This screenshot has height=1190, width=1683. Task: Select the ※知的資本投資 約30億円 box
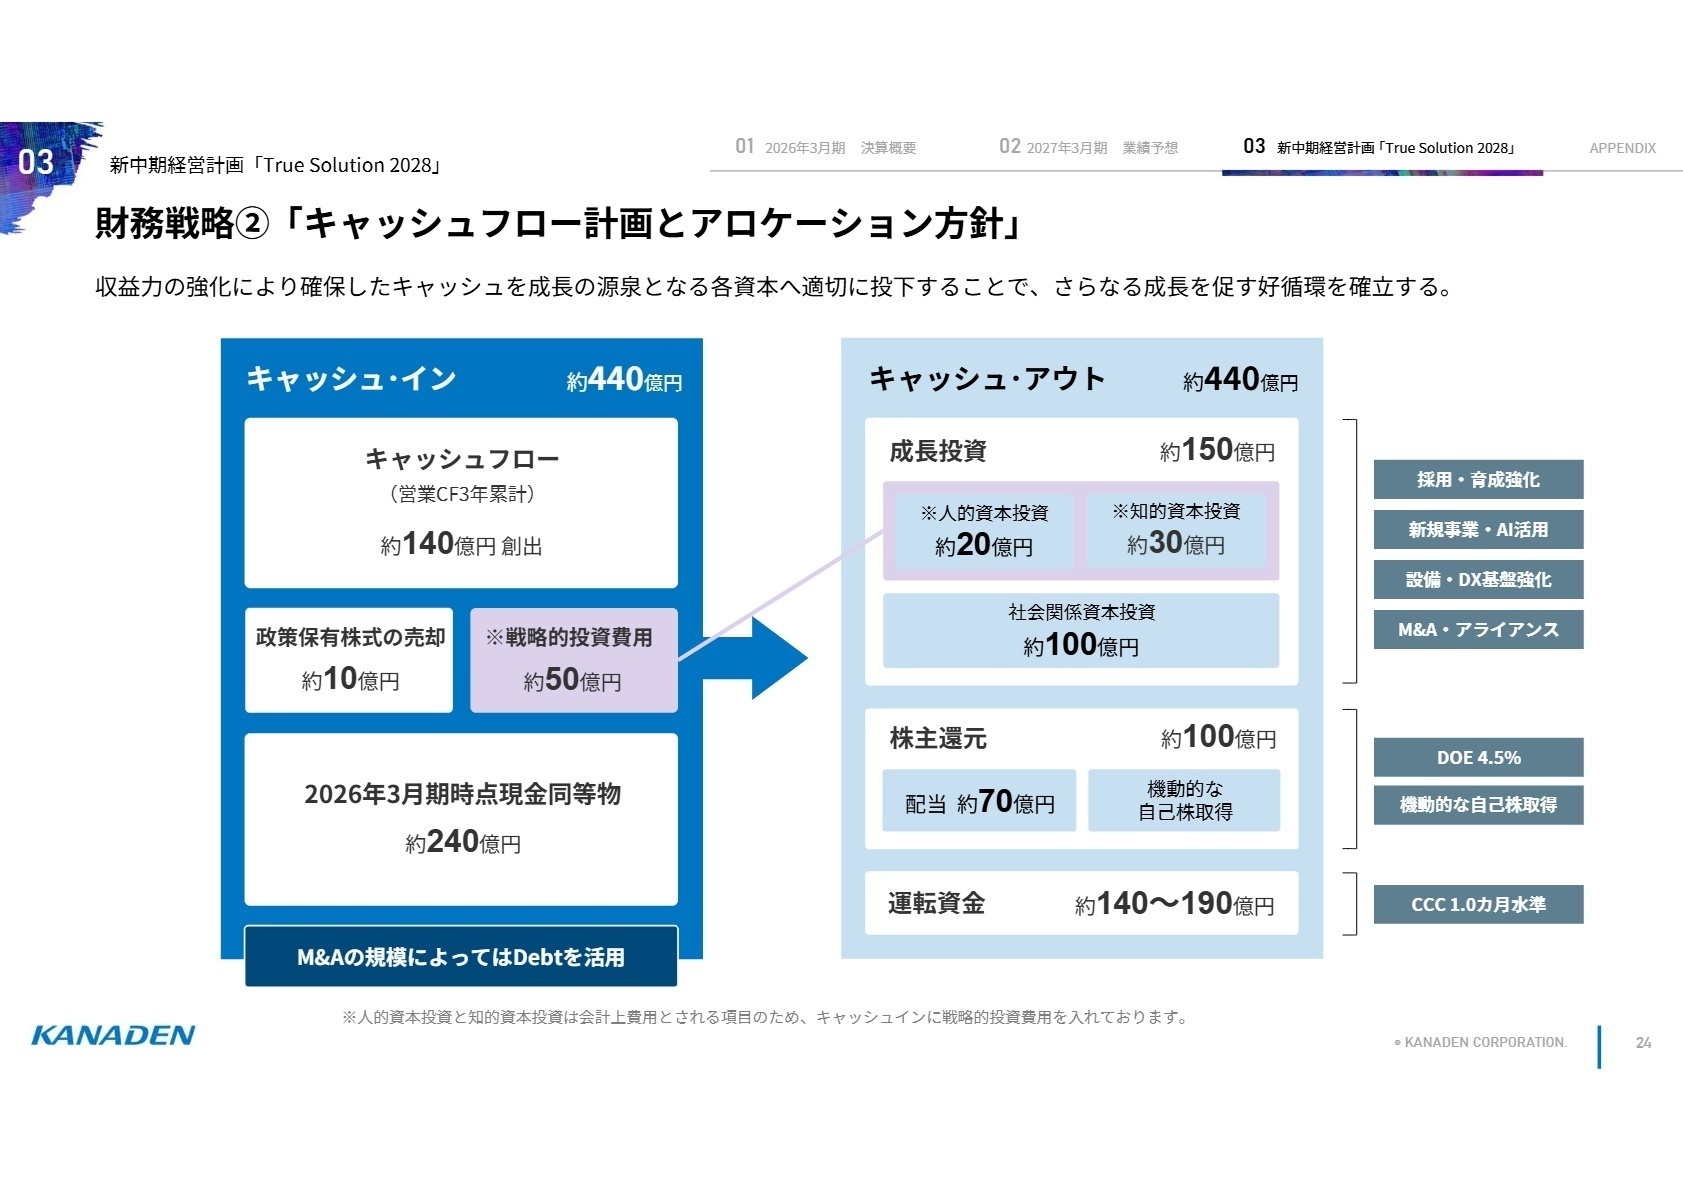click(x=1176, y=530)
